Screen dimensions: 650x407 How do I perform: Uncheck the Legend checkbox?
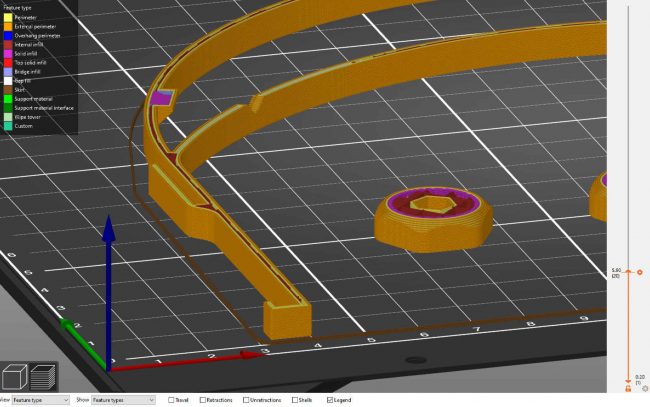click(329, 400)
